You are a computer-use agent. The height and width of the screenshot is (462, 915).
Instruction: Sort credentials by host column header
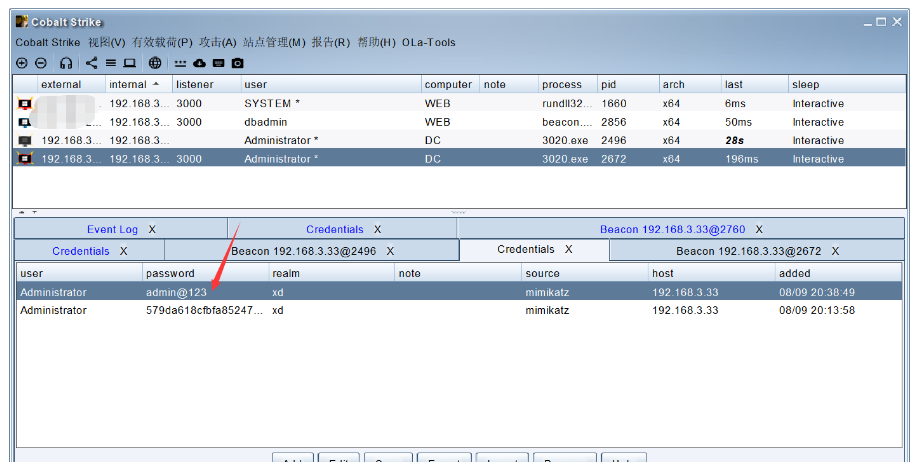tap(711, 273)
